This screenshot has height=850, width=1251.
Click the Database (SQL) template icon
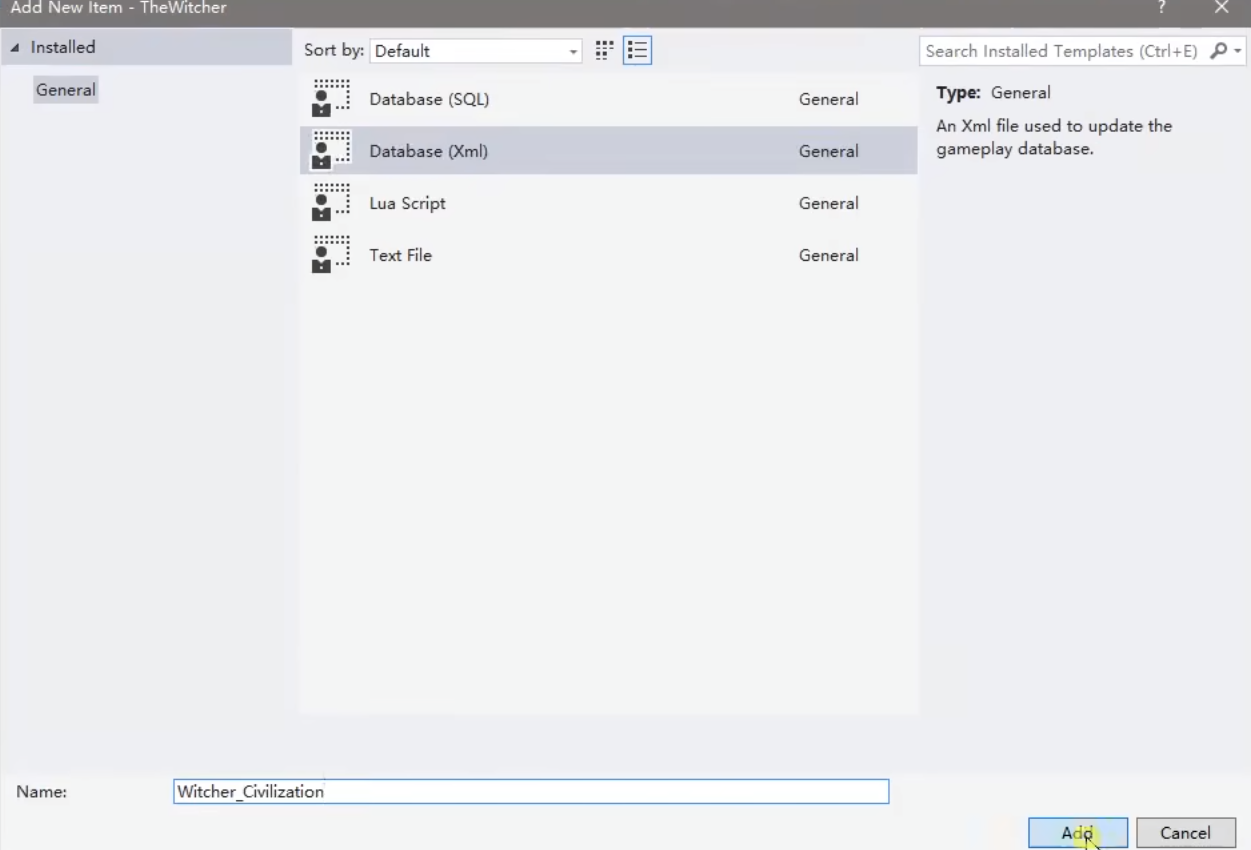(331, 99)
